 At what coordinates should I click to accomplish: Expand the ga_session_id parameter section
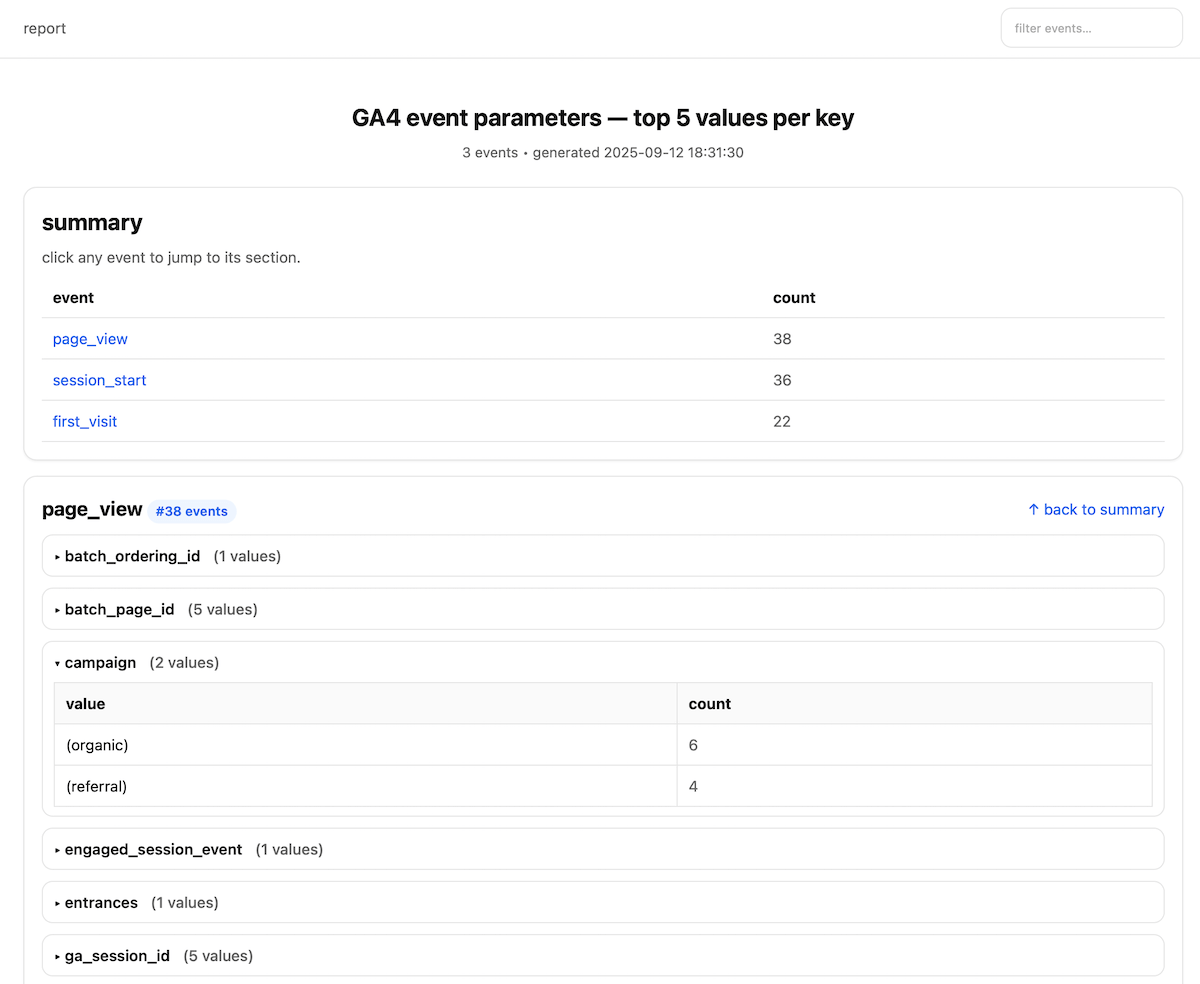coord(118,955)
